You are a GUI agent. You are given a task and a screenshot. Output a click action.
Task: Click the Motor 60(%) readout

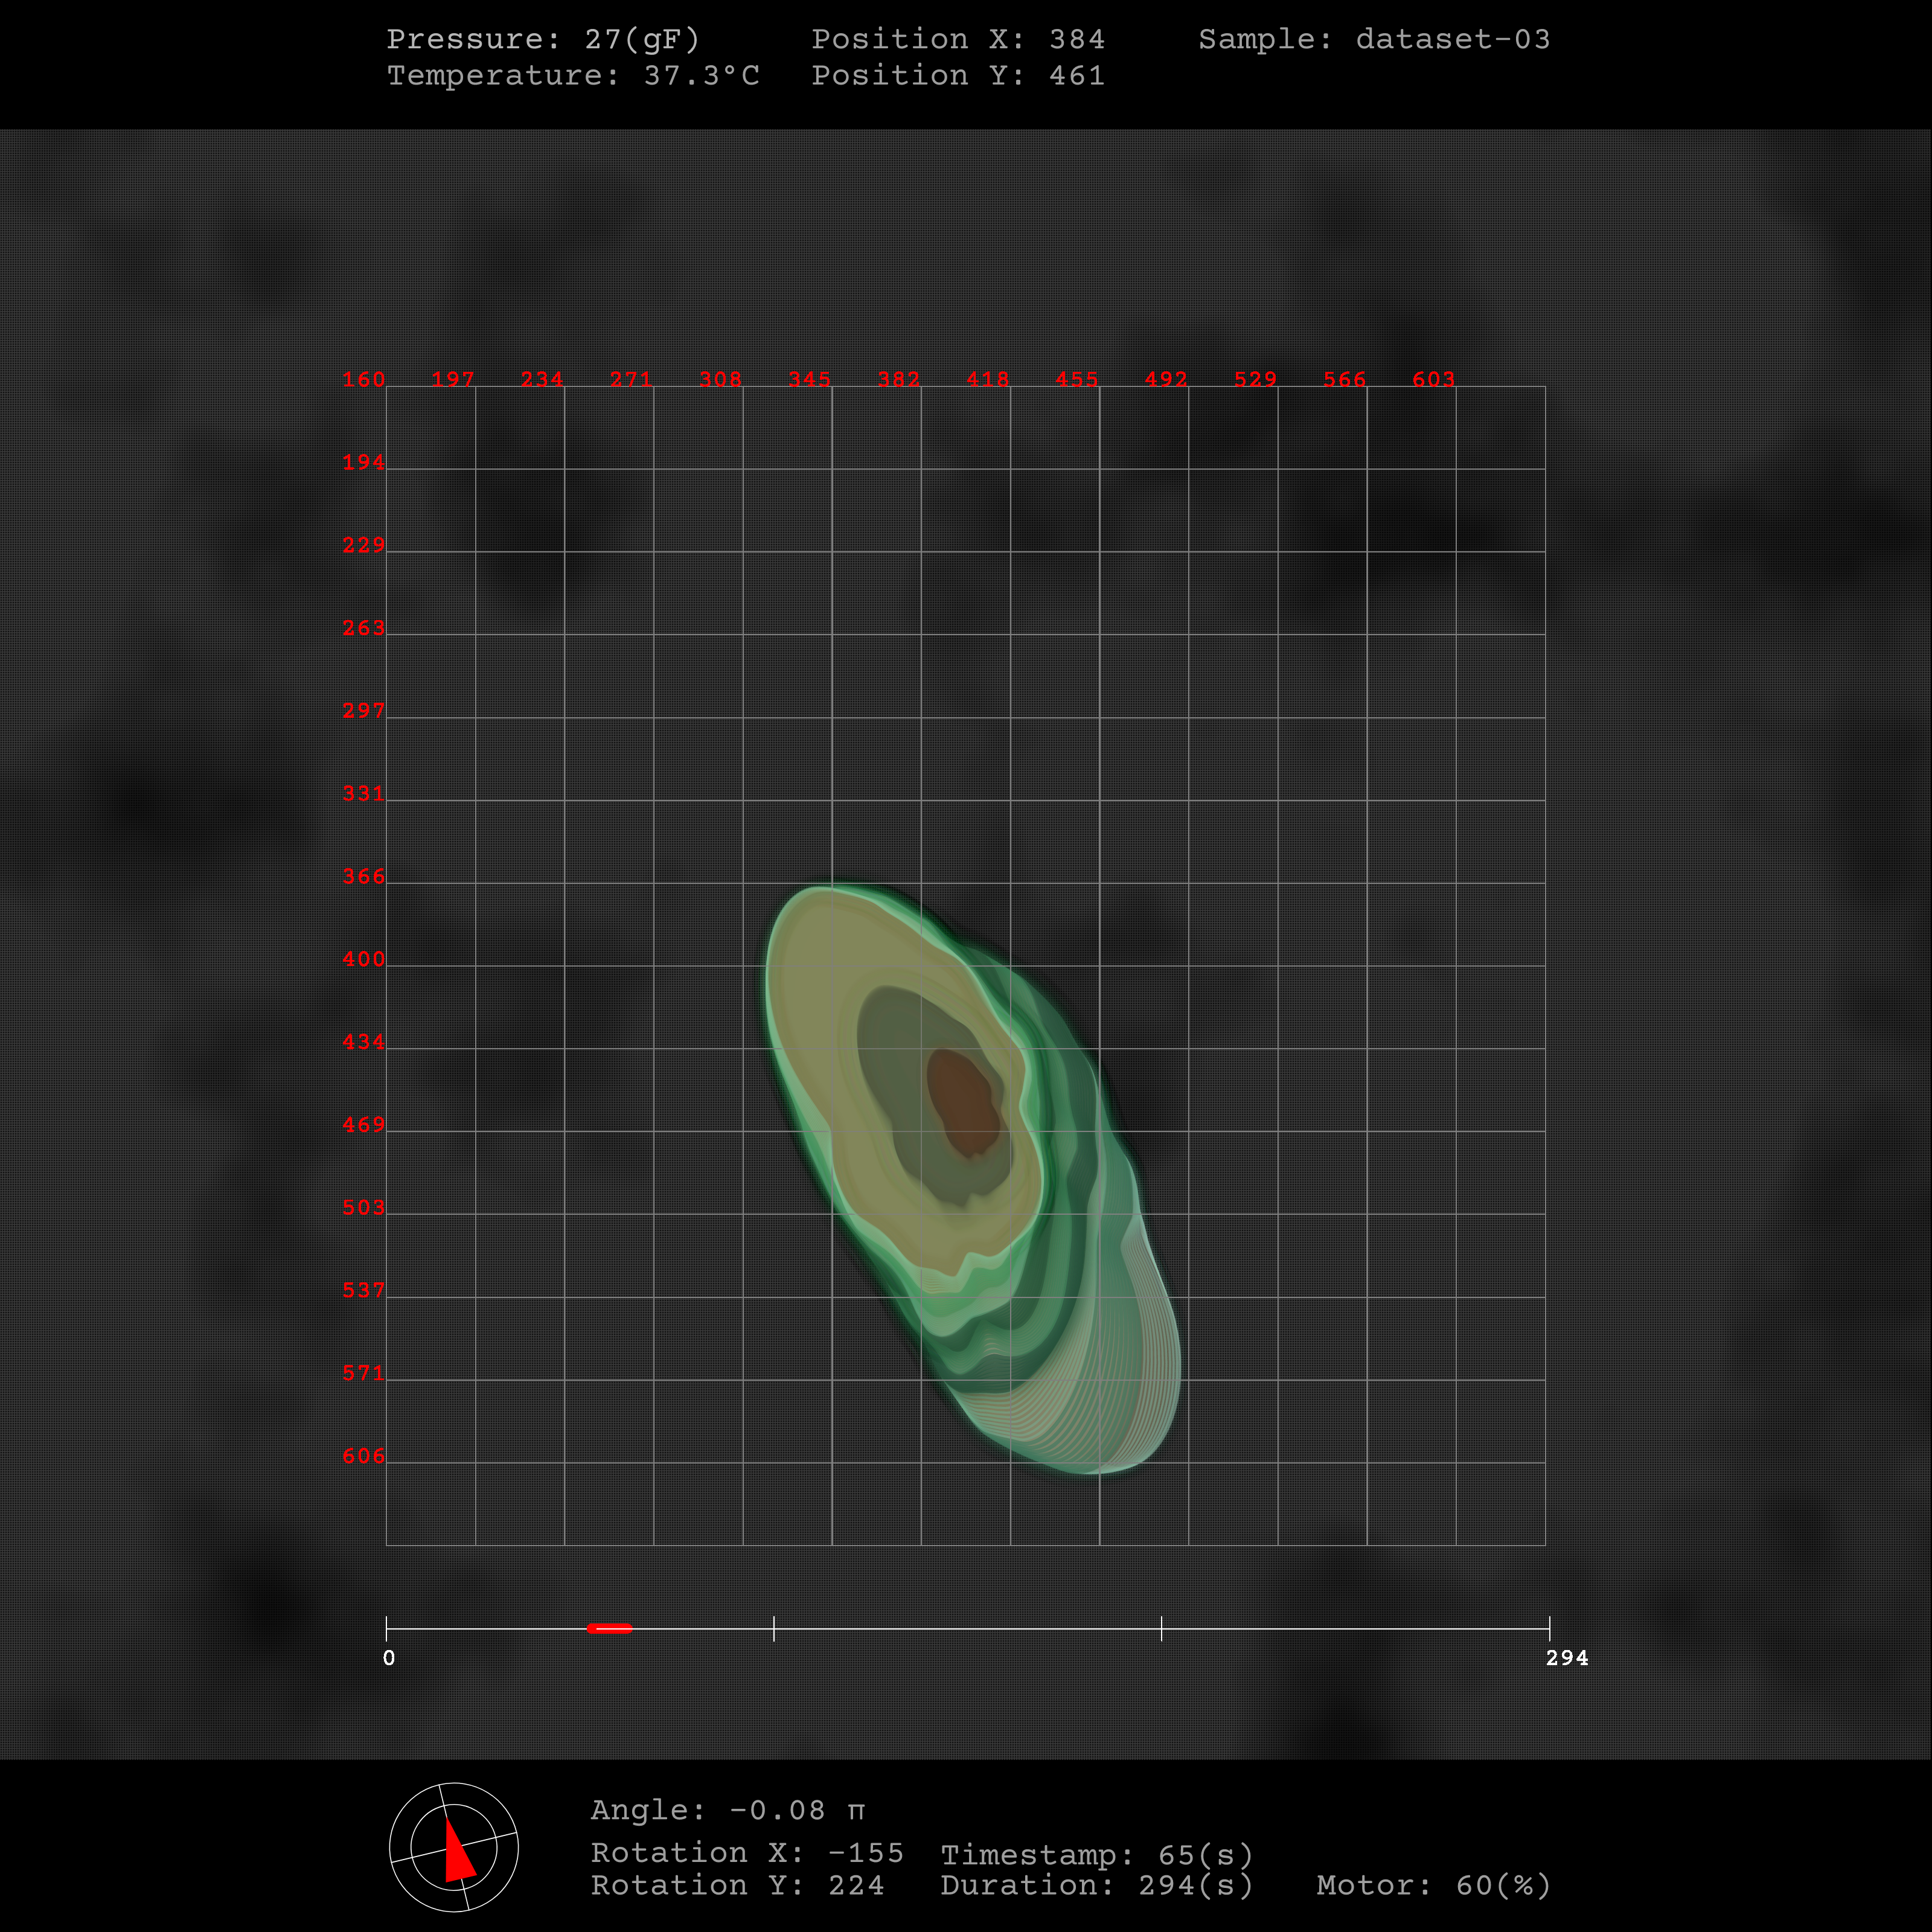coord(1433,1885)
